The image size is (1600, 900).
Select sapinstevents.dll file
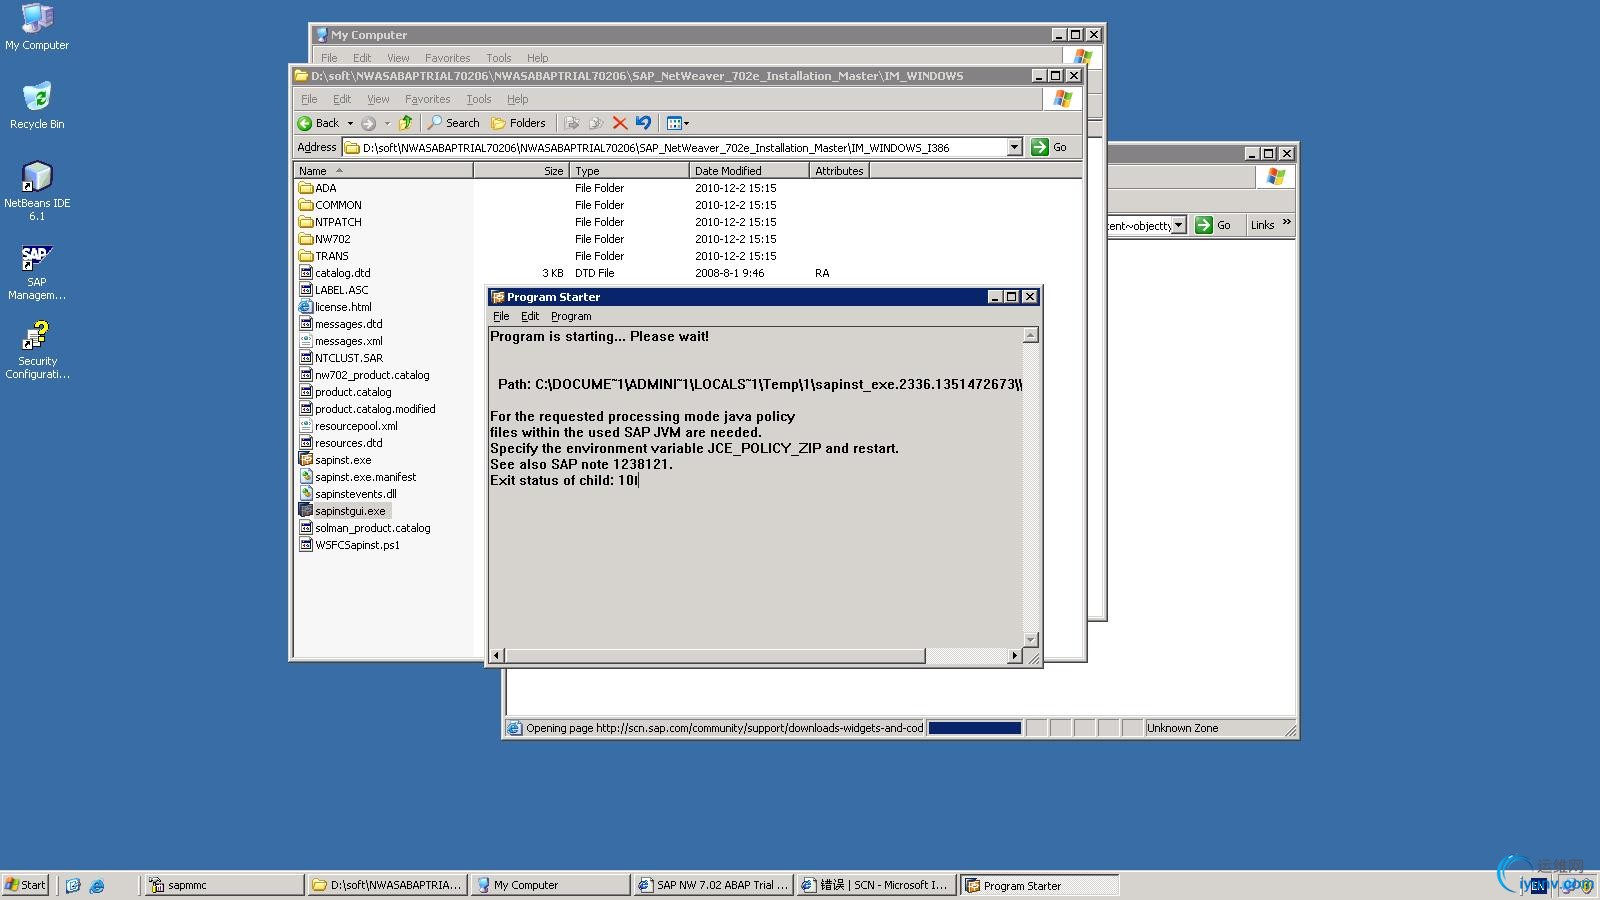click(347, 494)
